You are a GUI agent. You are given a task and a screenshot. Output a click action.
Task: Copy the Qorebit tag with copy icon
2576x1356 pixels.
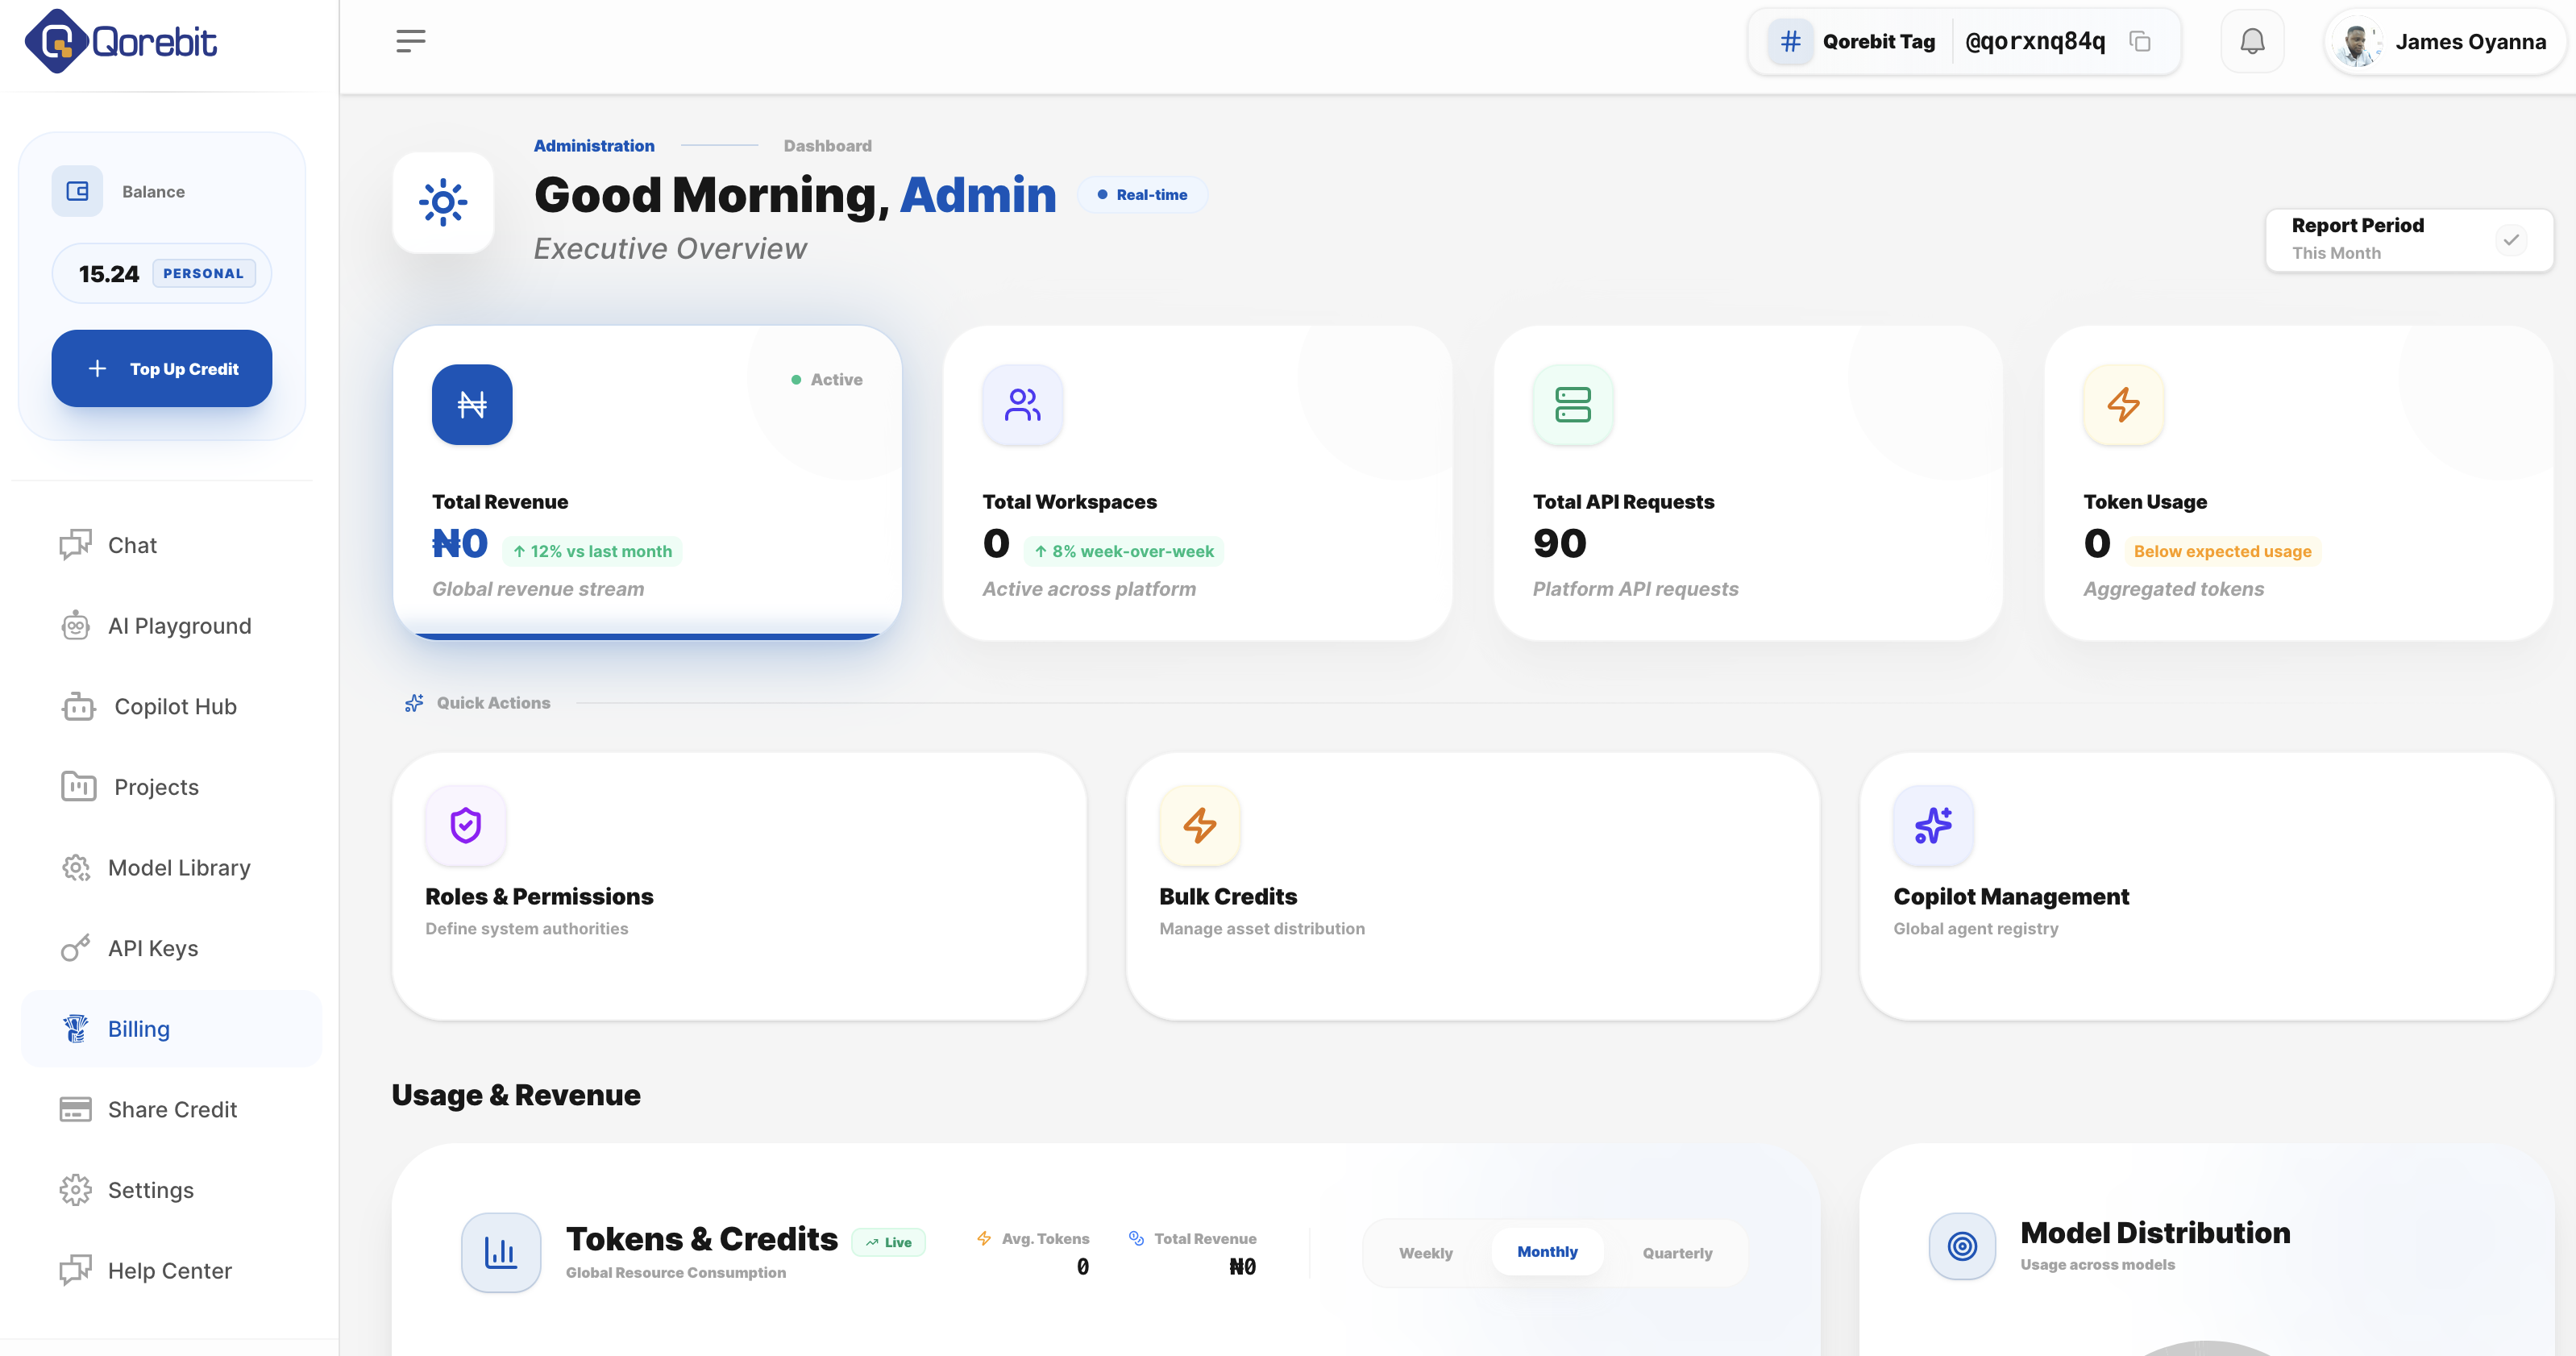(2139, 41)
